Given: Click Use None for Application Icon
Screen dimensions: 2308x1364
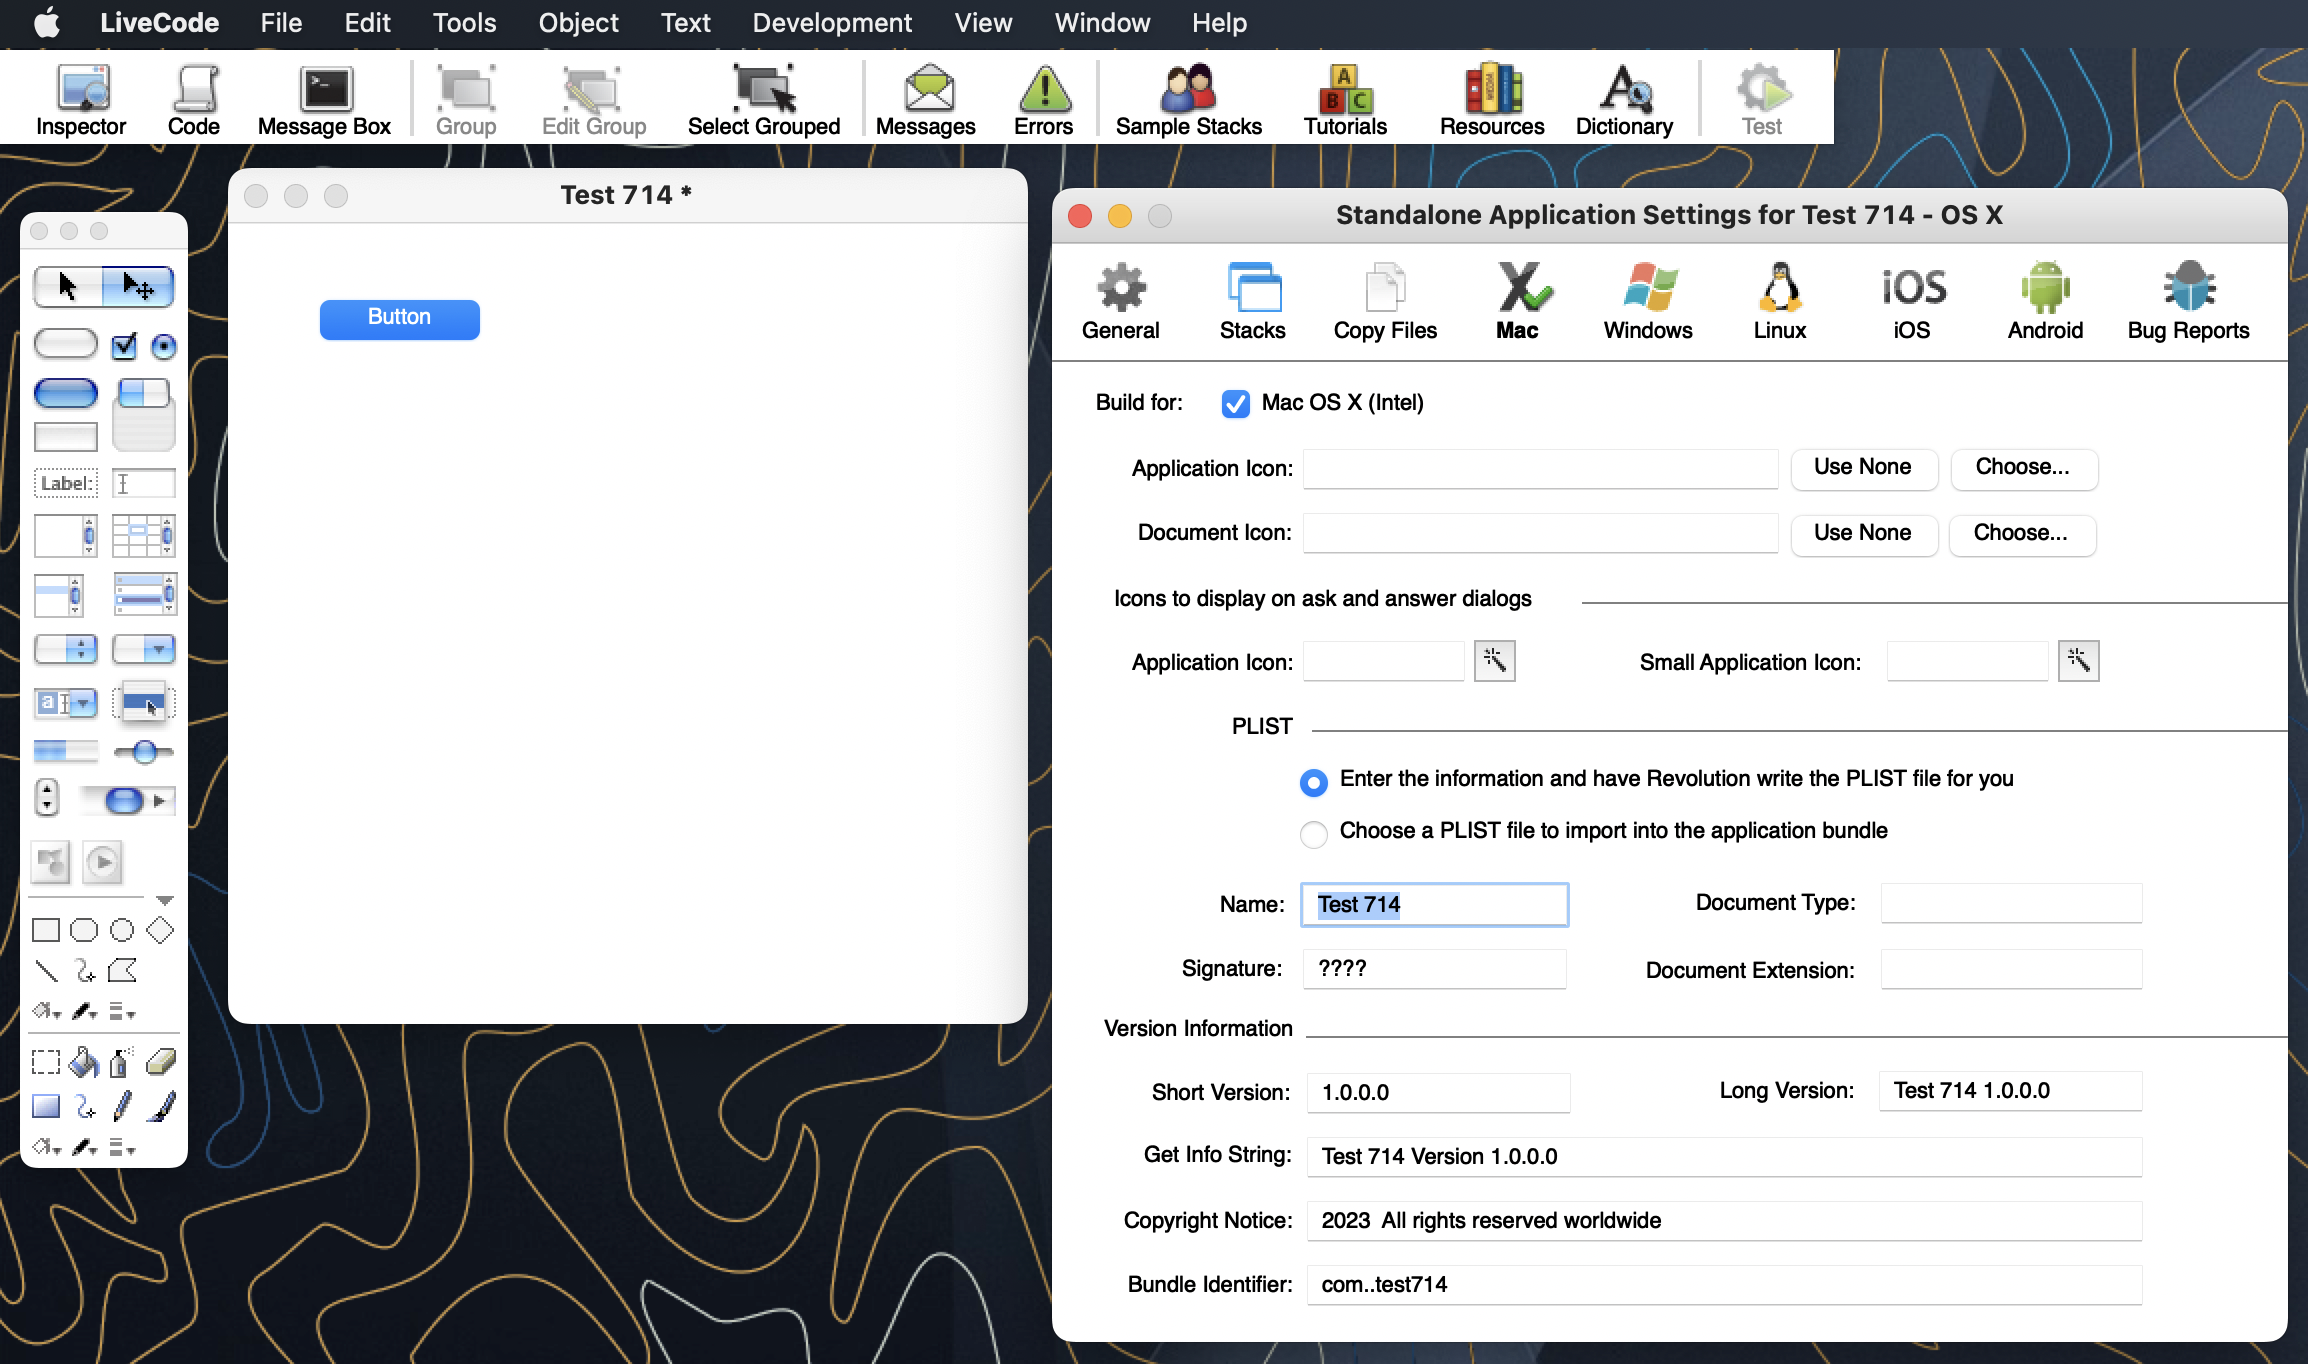Looking at the screenshot, I should pos(1864,468).
